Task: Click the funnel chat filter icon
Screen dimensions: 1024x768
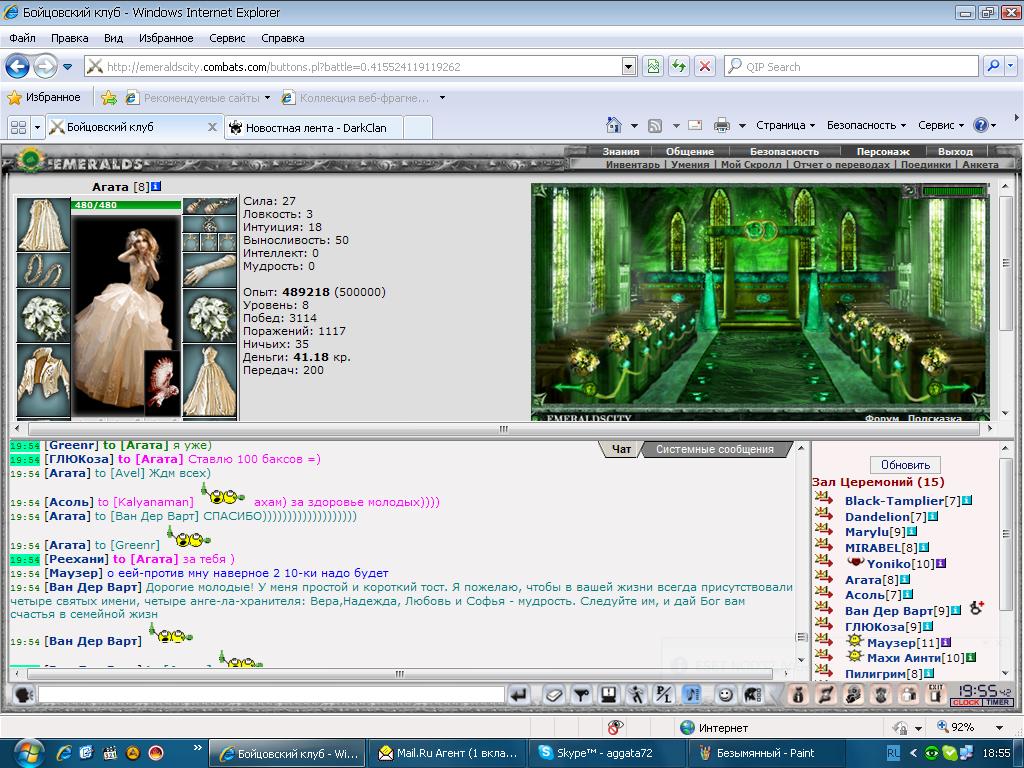Action: point(581,694)
